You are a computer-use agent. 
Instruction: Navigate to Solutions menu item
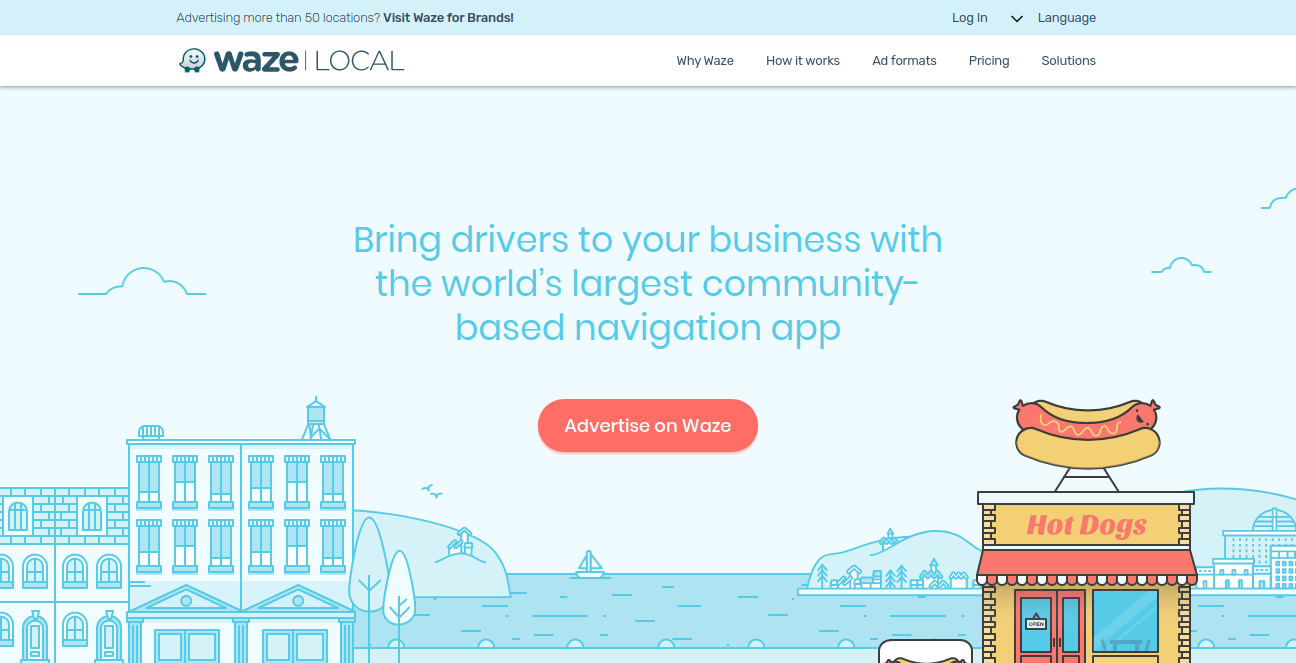click(x=1068, y=61)
